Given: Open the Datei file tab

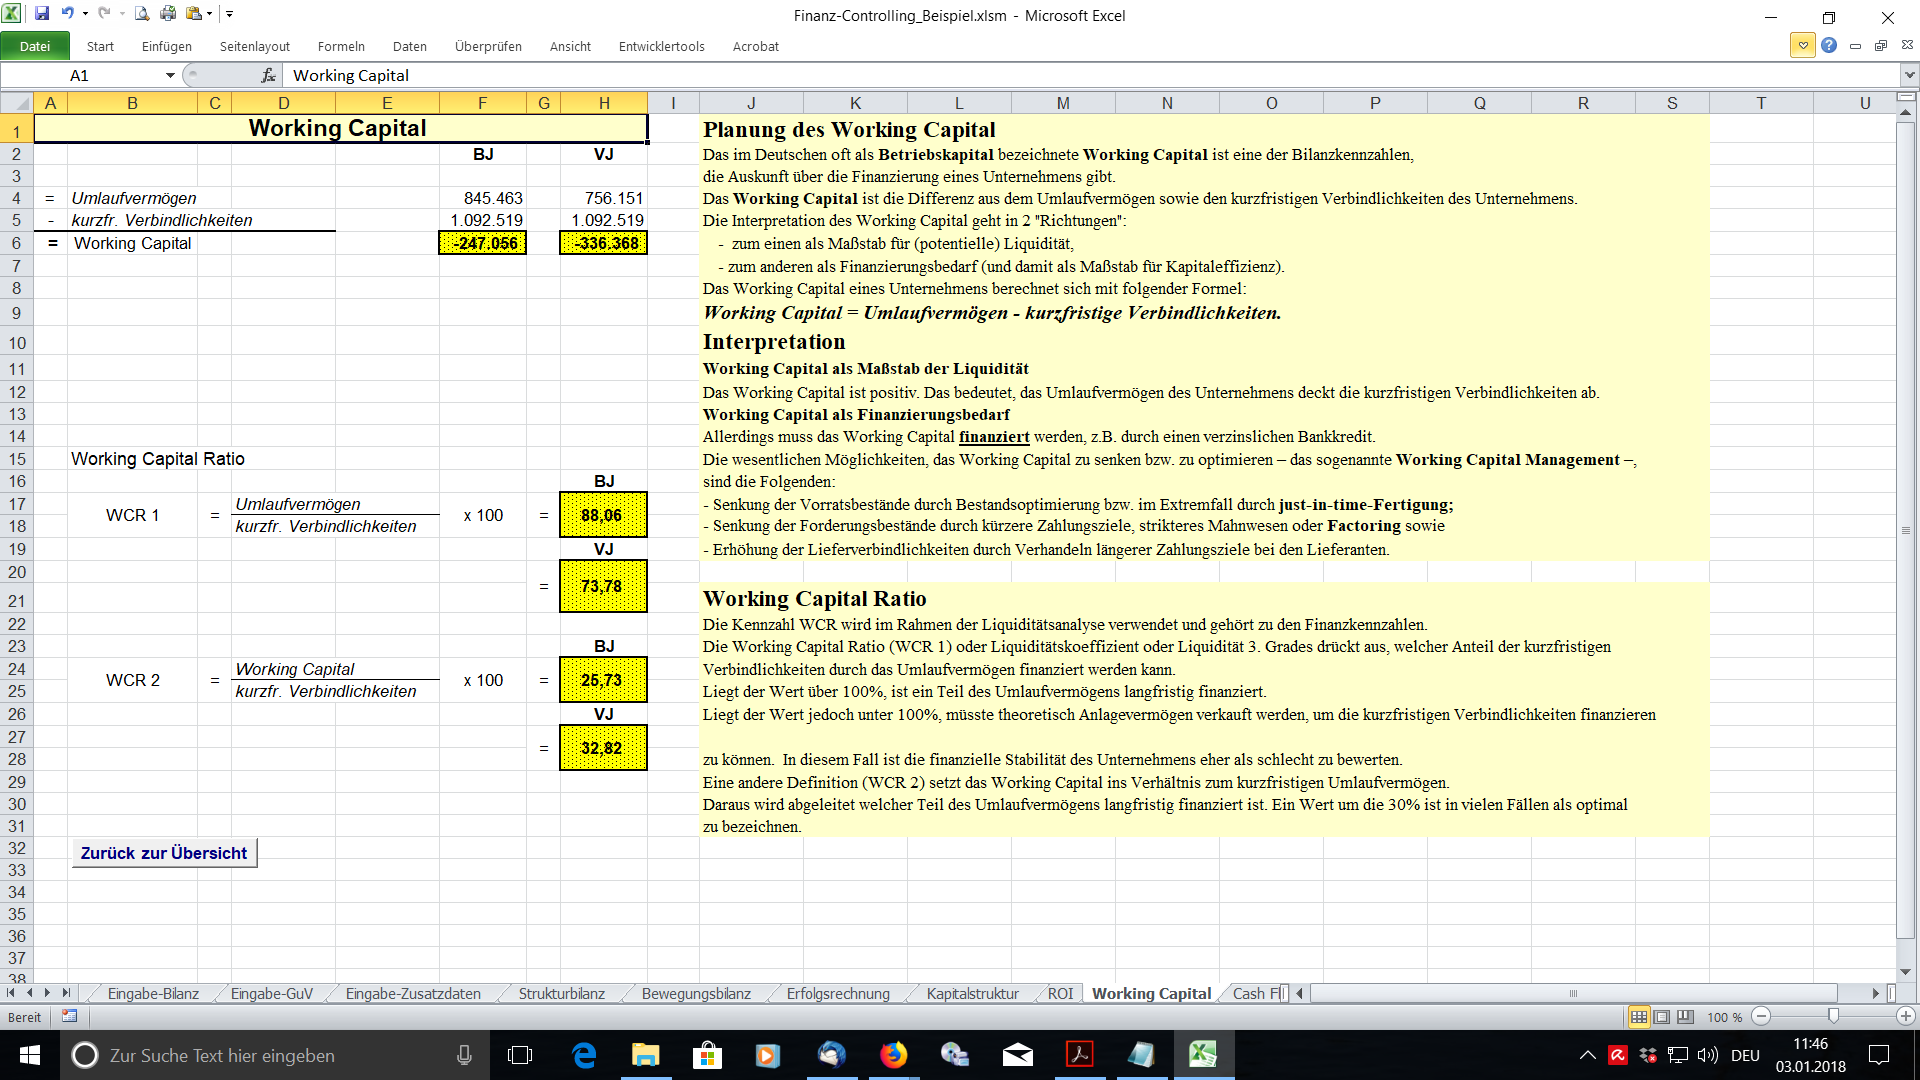Looking at the screenshot, I should click(35, 46).
